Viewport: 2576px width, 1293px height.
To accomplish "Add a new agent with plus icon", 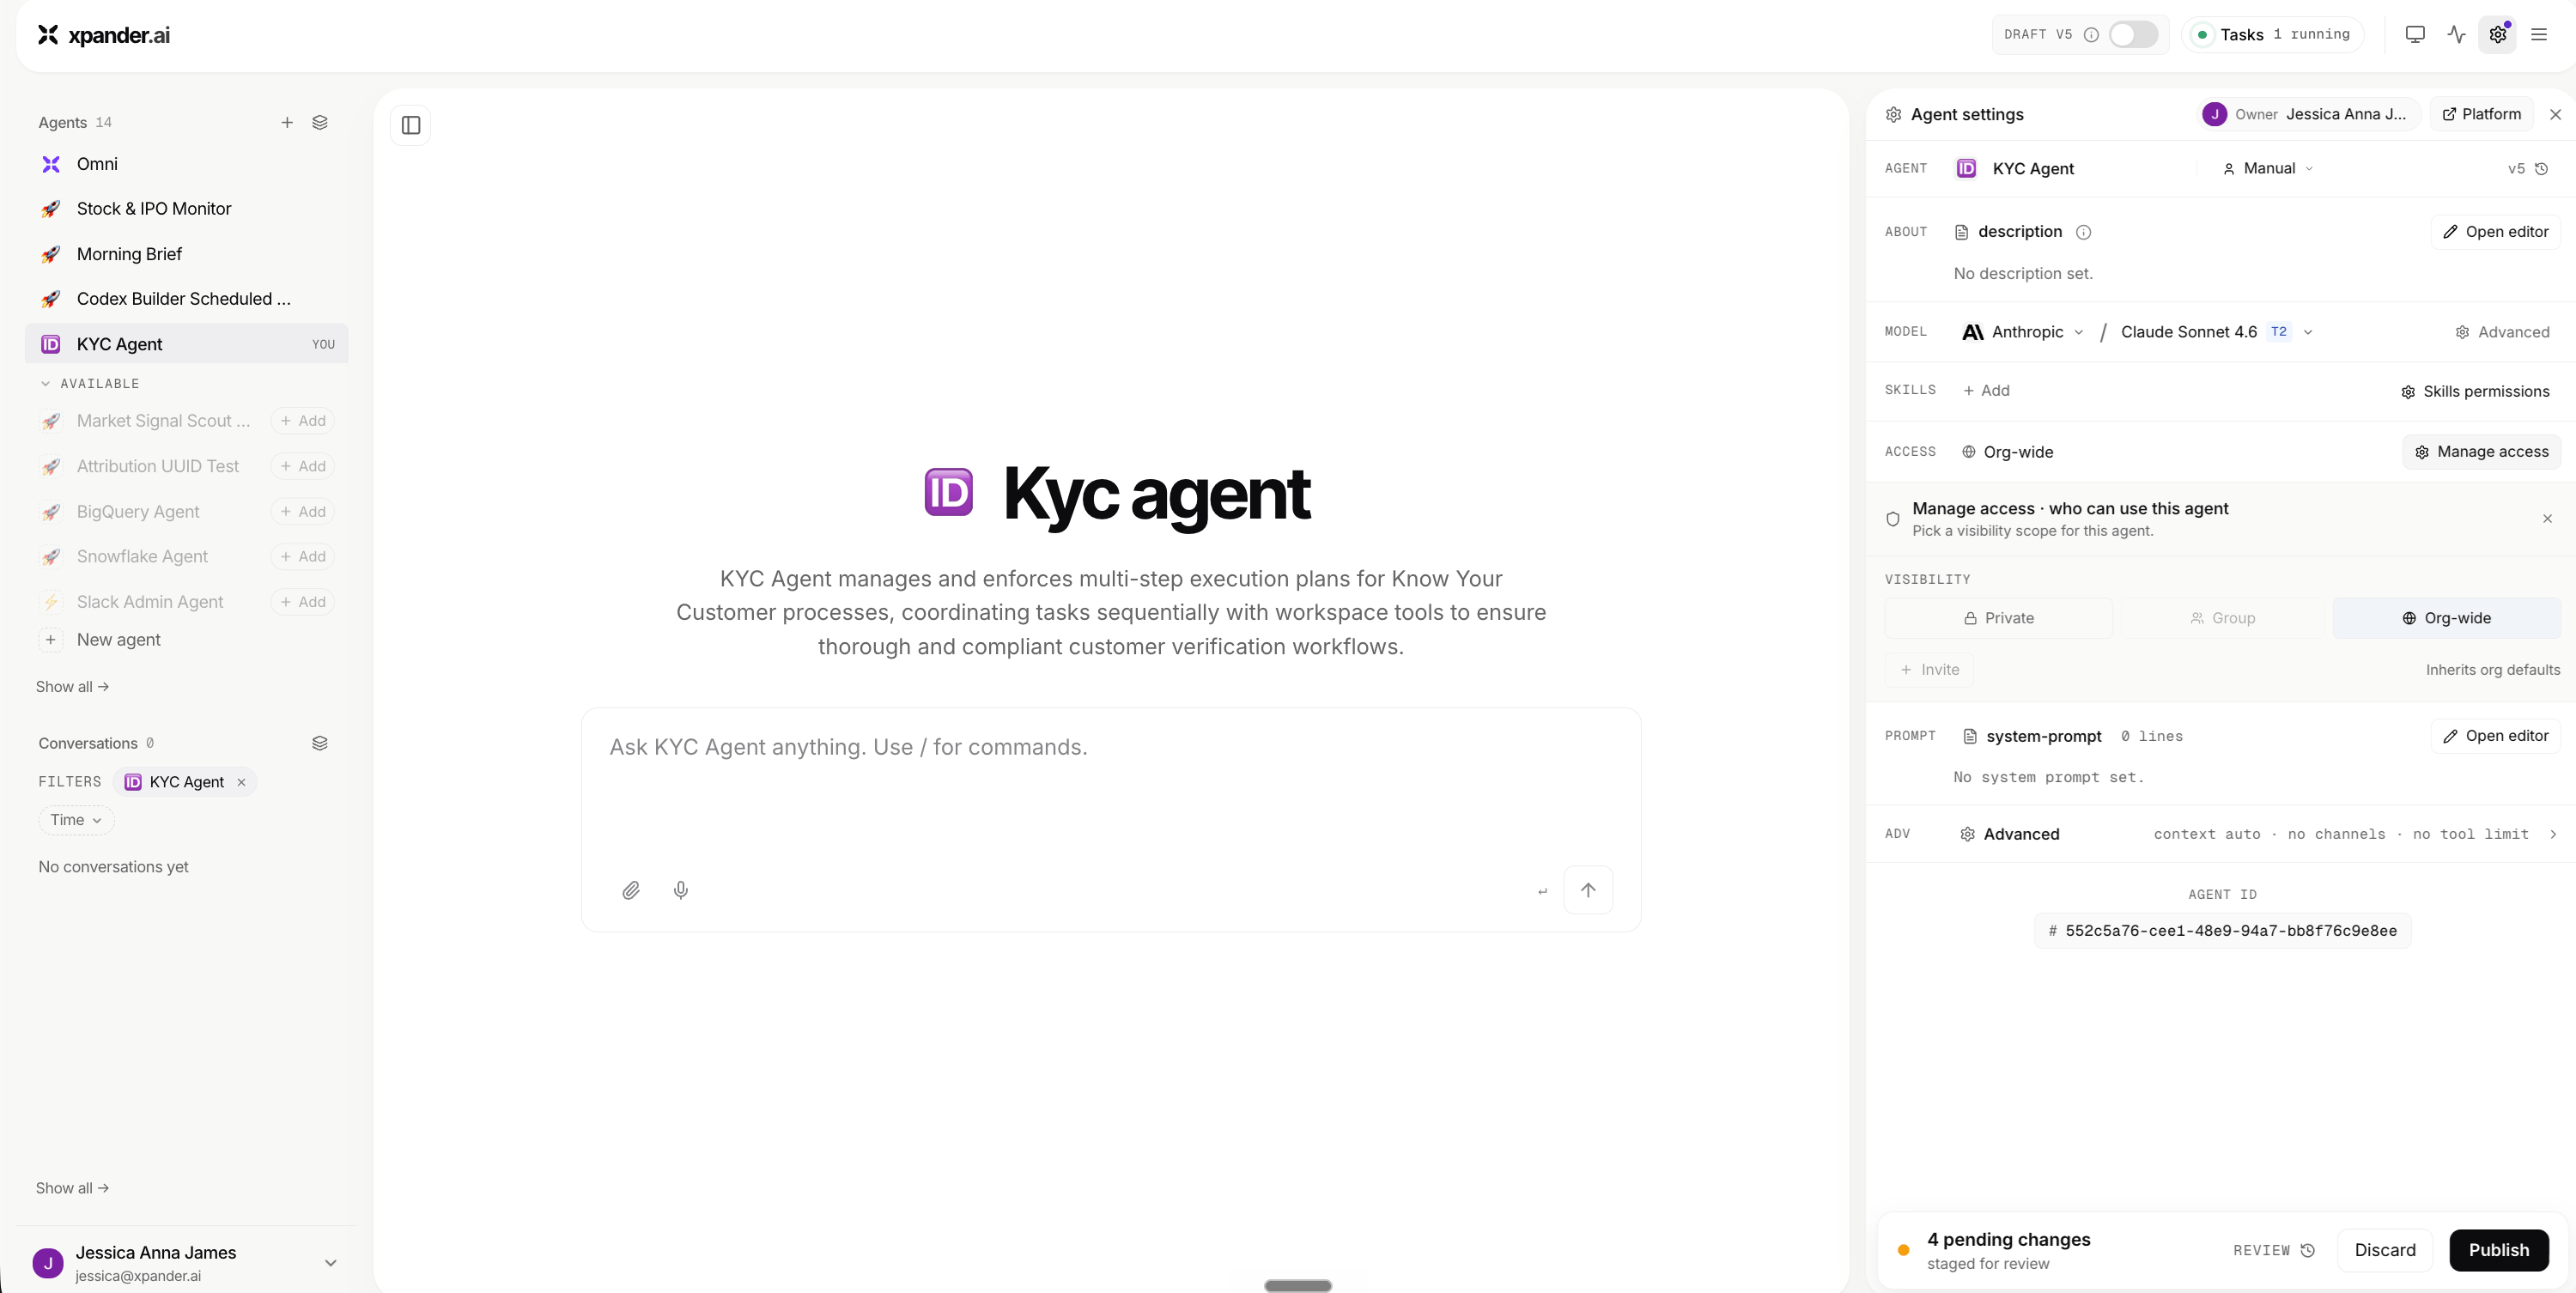I will click(x=287, y=122).
